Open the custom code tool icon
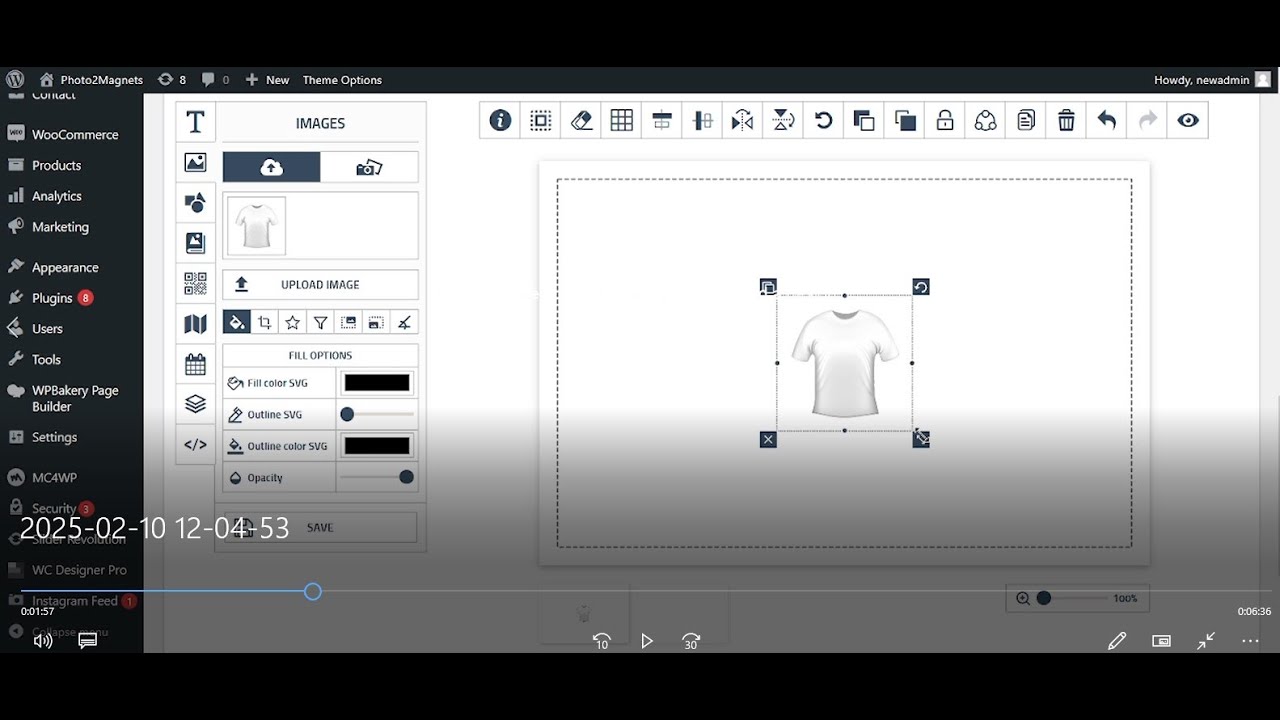This screenshot has height=720, width=1280. 195,445
